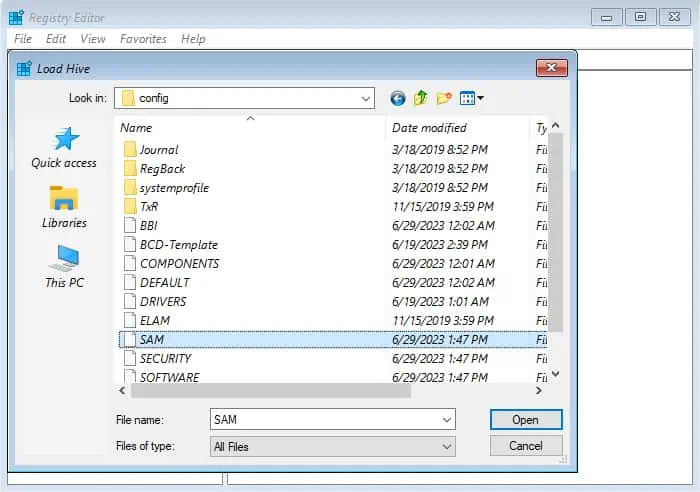Click the Open button
This screenshot has width=700, height=492.
[526, 420]
